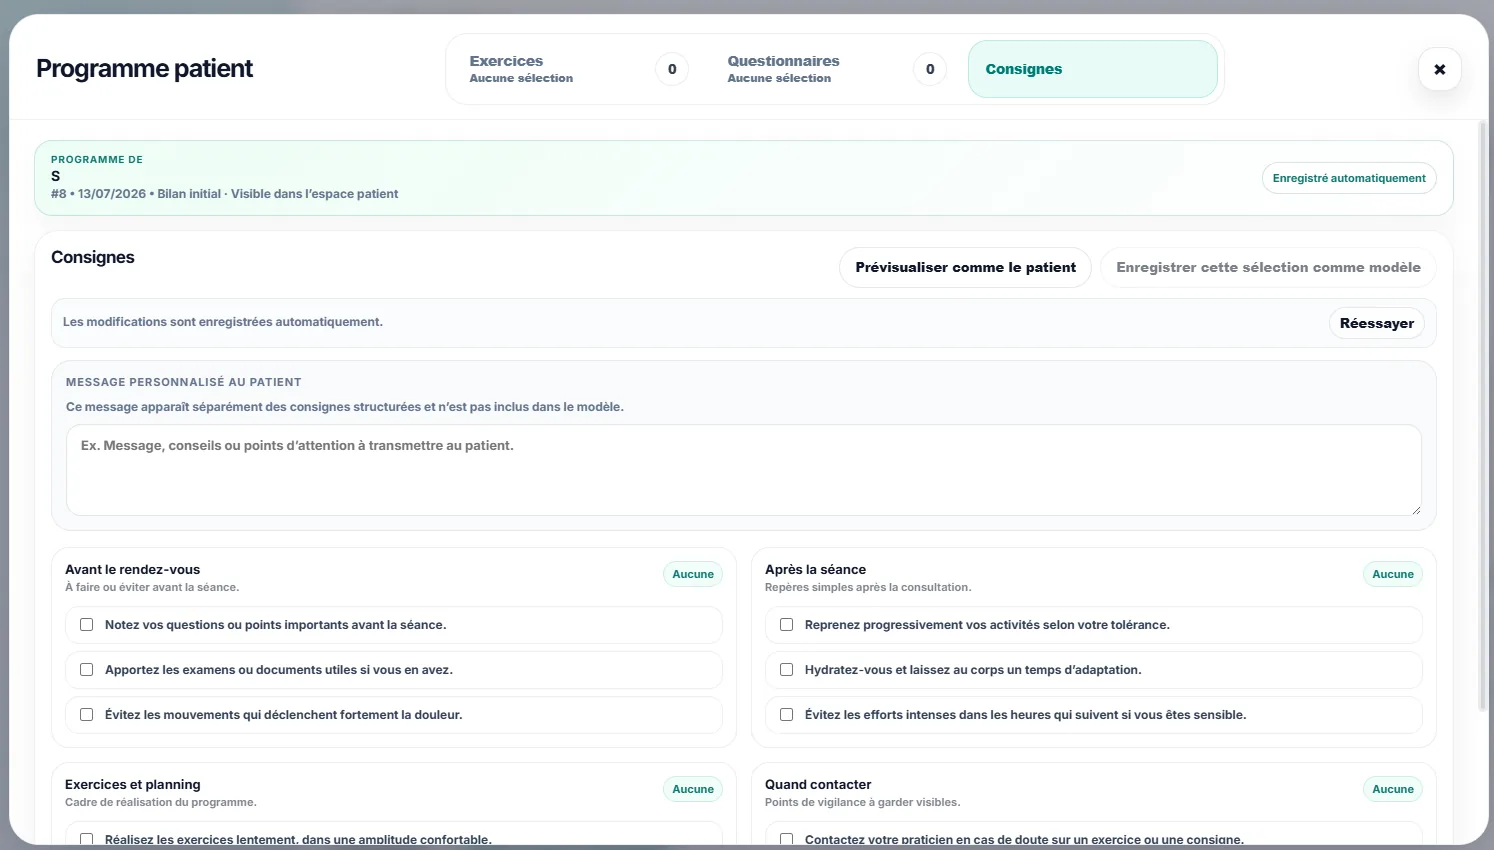1494x850 pixels.
Task: Select the Consignes tab
Action: (x=1092, y=69)
